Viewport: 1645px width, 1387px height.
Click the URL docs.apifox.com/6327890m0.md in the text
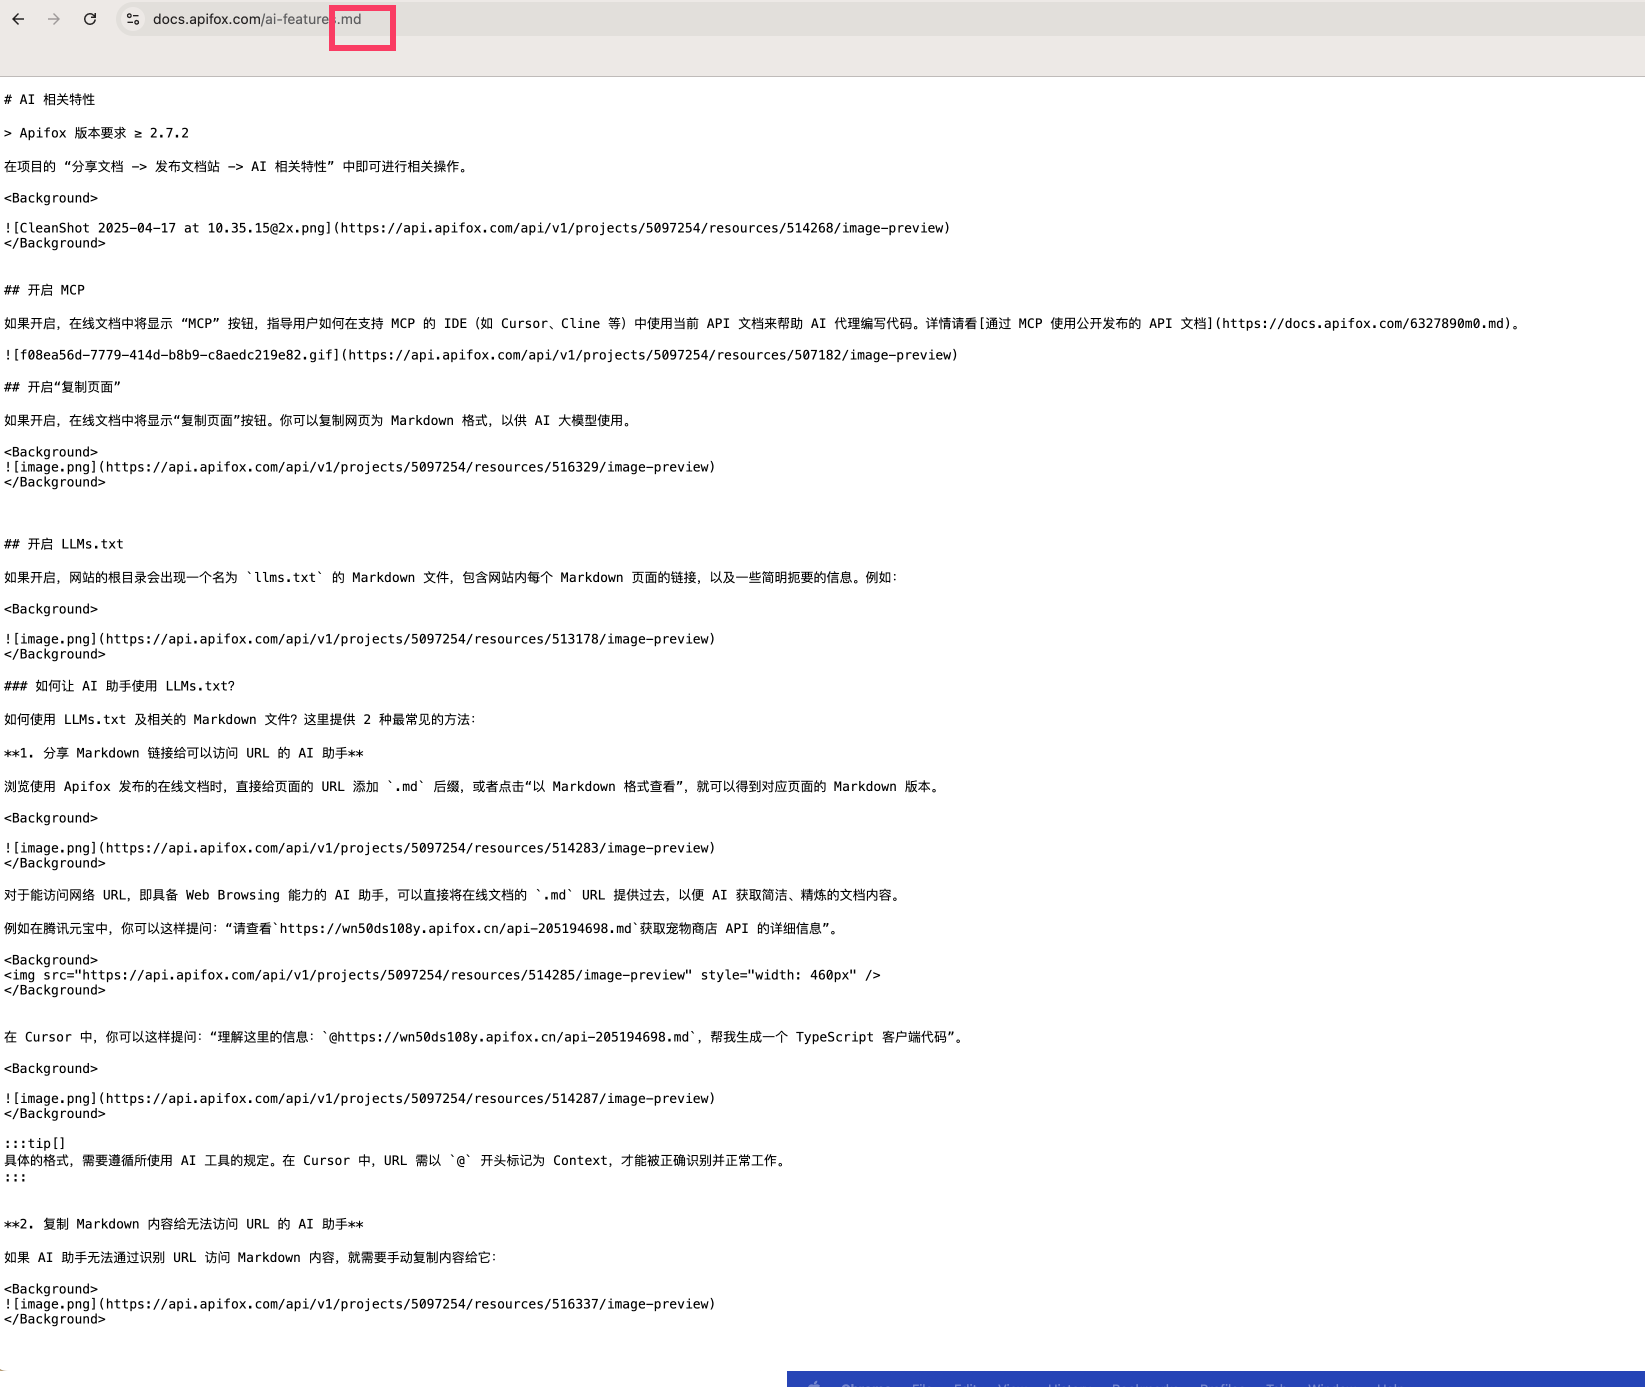pyautogui.click(x=1364, y=324)
